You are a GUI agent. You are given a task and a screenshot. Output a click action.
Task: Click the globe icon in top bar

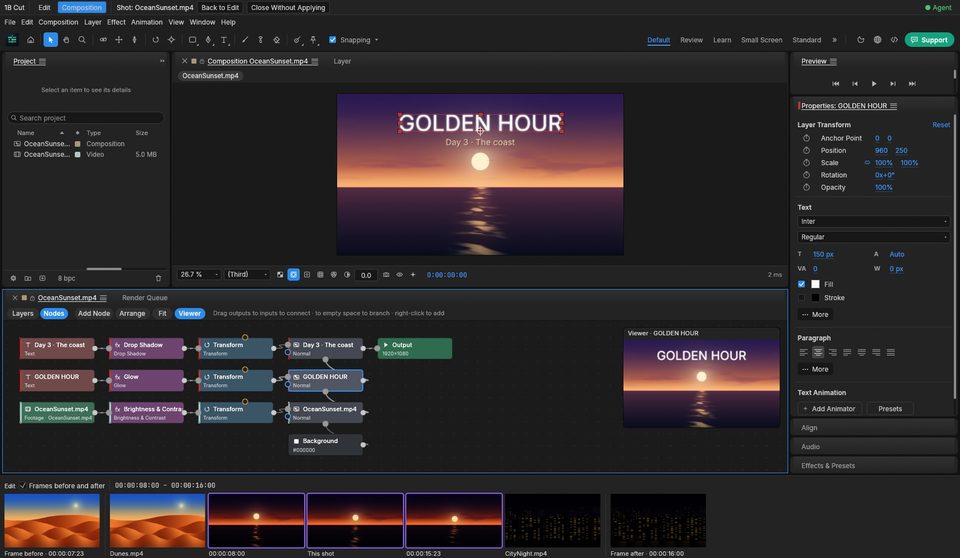[877, 40]
